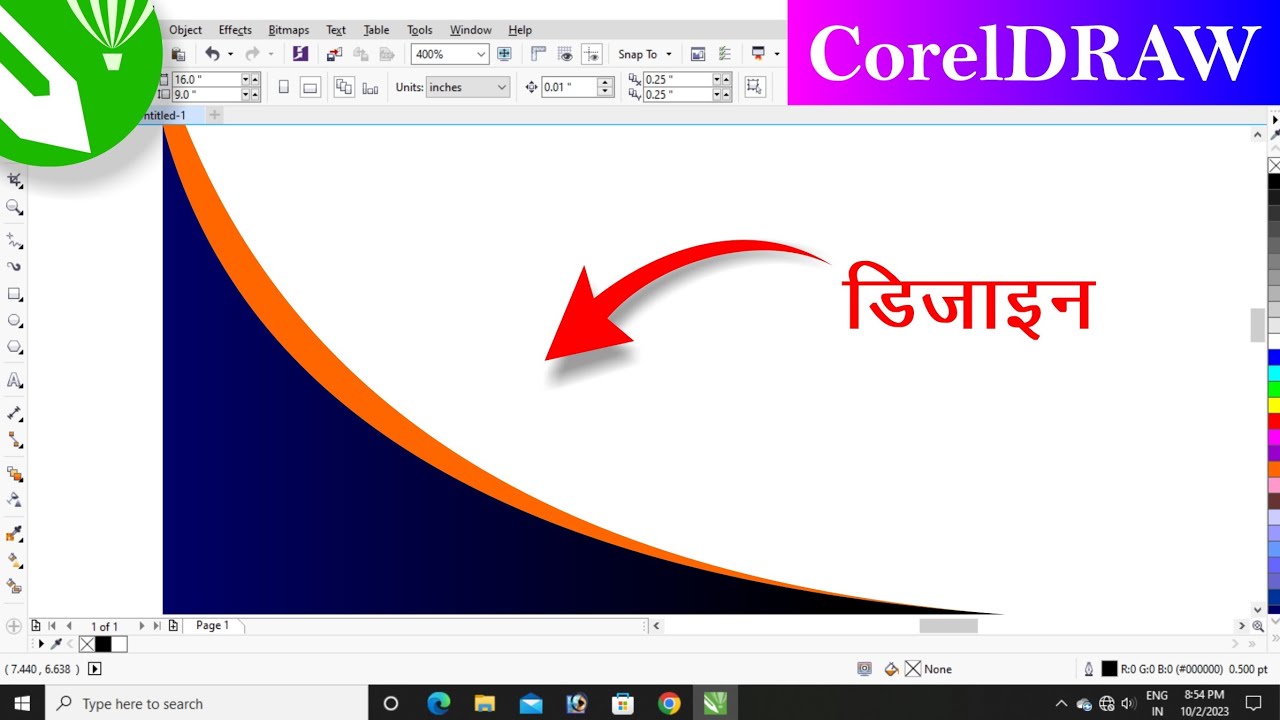Select the Rectangle tool
The image size is (1280, 720).
(15, 294)
